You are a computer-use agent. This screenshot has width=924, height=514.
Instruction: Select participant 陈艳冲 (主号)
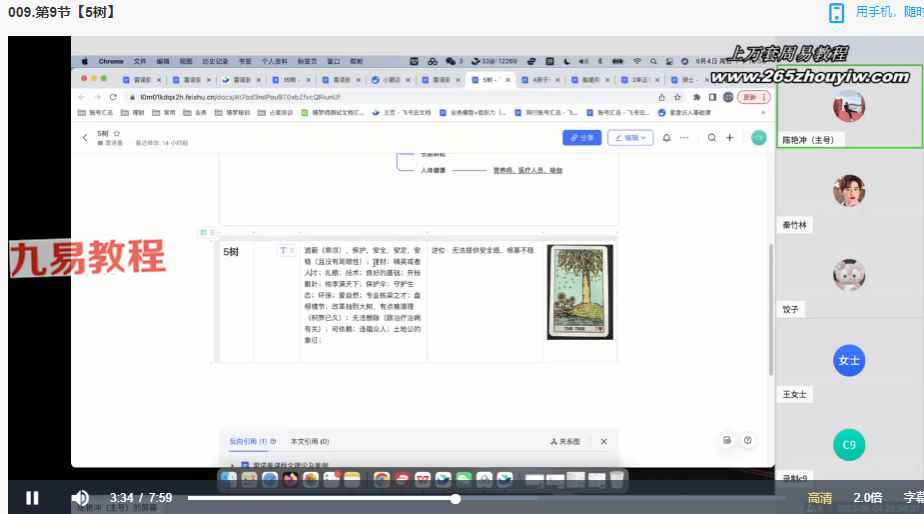[849, 106]
